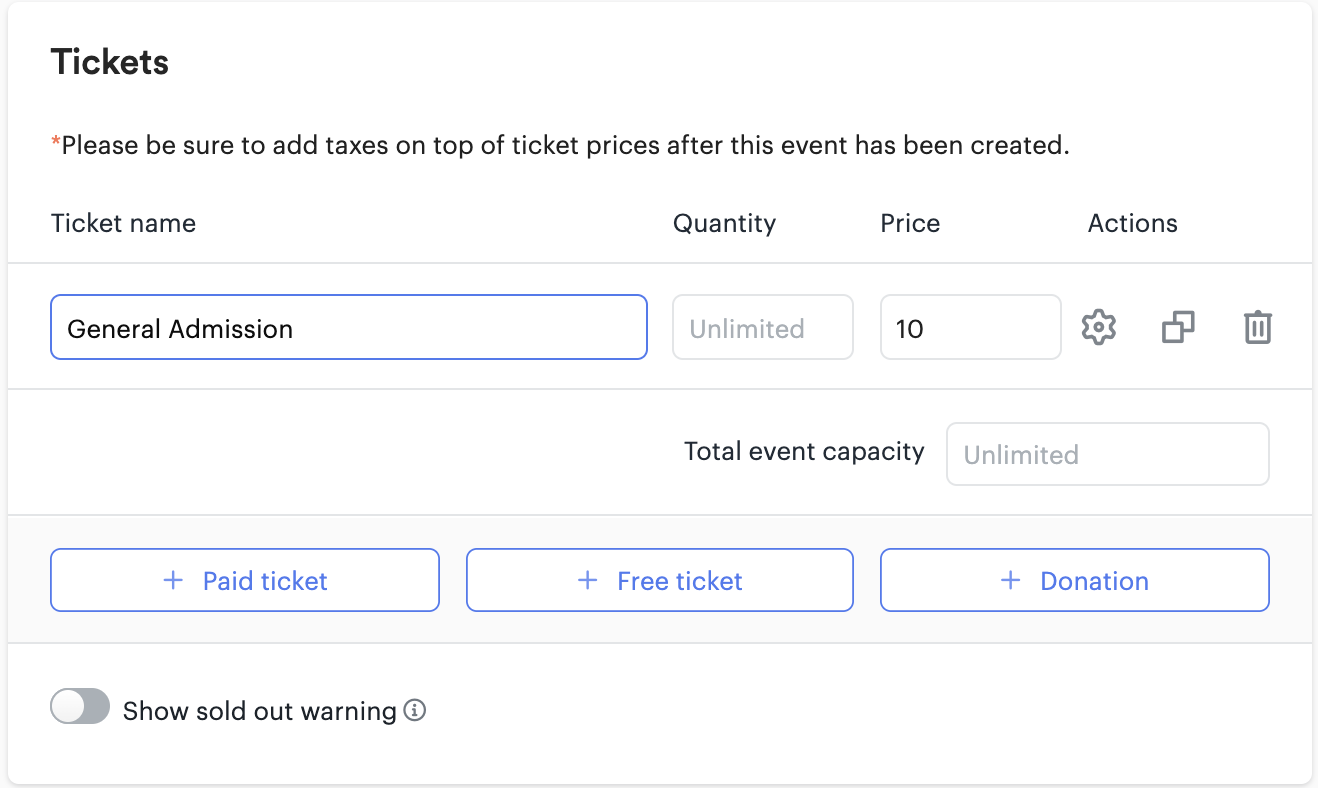The height and width of the screenshot is (788, 1318).
Task: Click plus icon on Paid ticket button
Action: [x=173, y=581]
